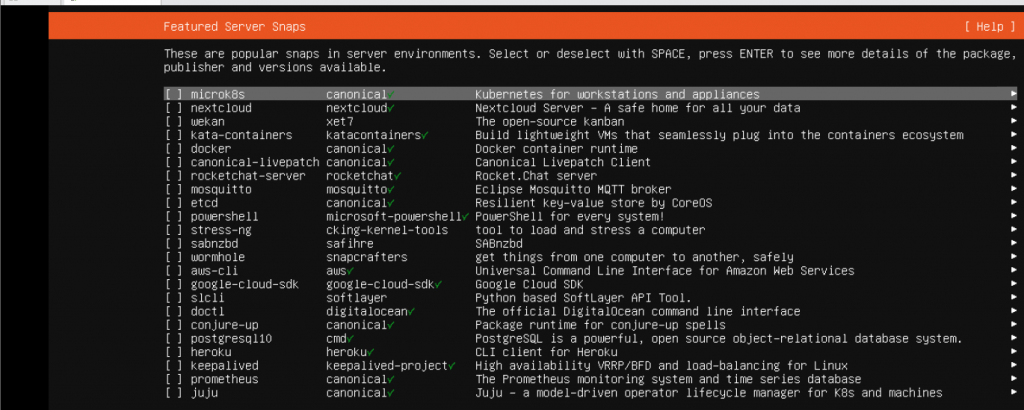Select "The open-source kanban" description text
The image size is (1024, 410).
tap(550, 121)
